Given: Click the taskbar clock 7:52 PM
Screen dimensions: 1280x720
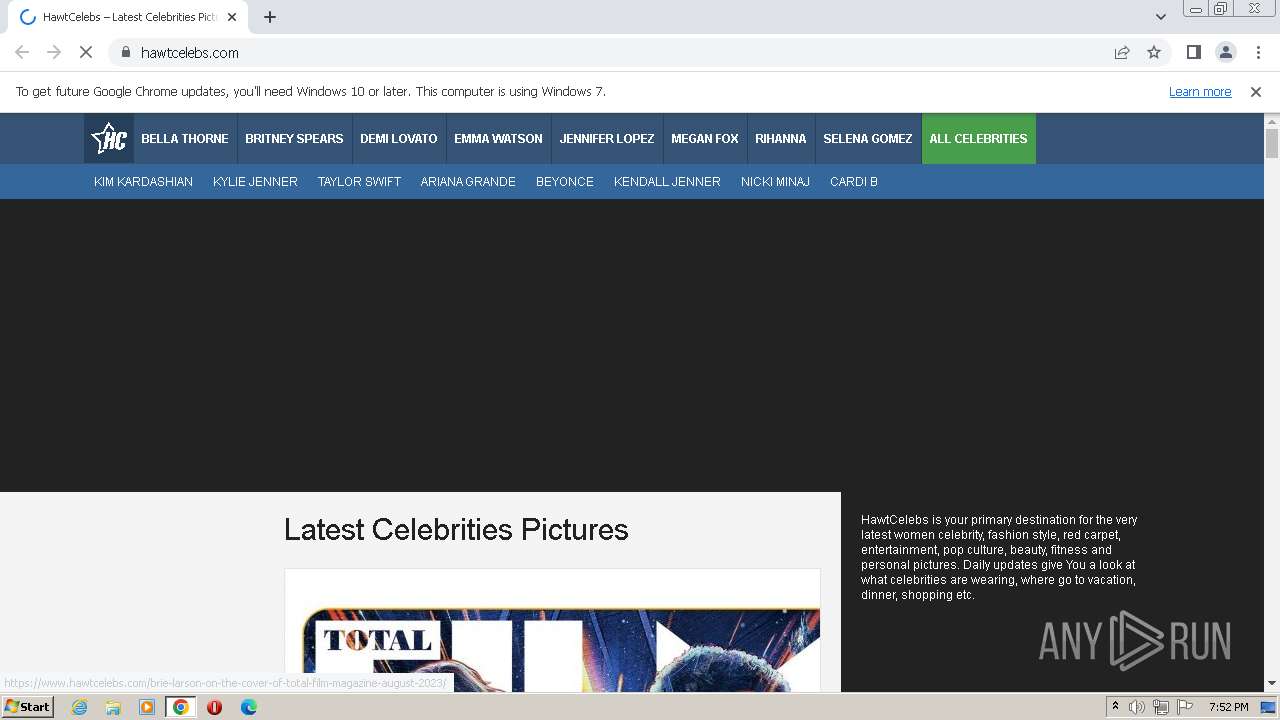Looking at the screenshot, I should click(x=1228, y=707).
